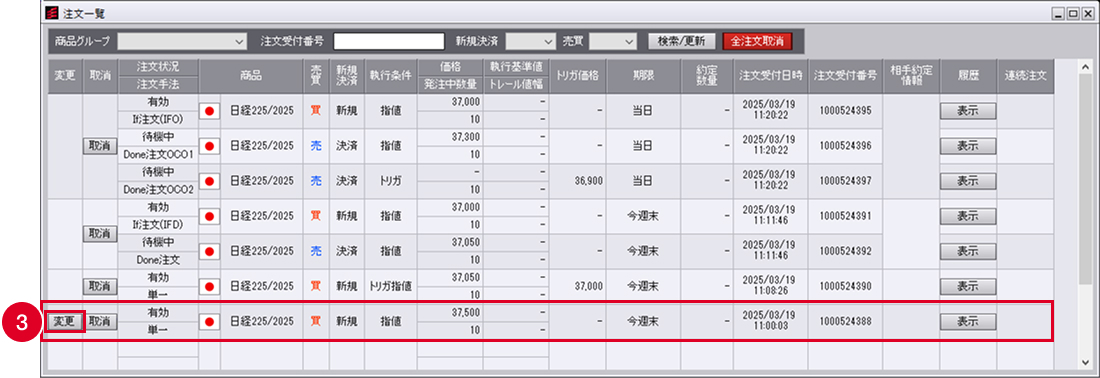The width and height of the screenshot is (1100, 378).
Task: Click the 2025/03/19 11:08:26 timestamp
Action: tap(771, 286)
